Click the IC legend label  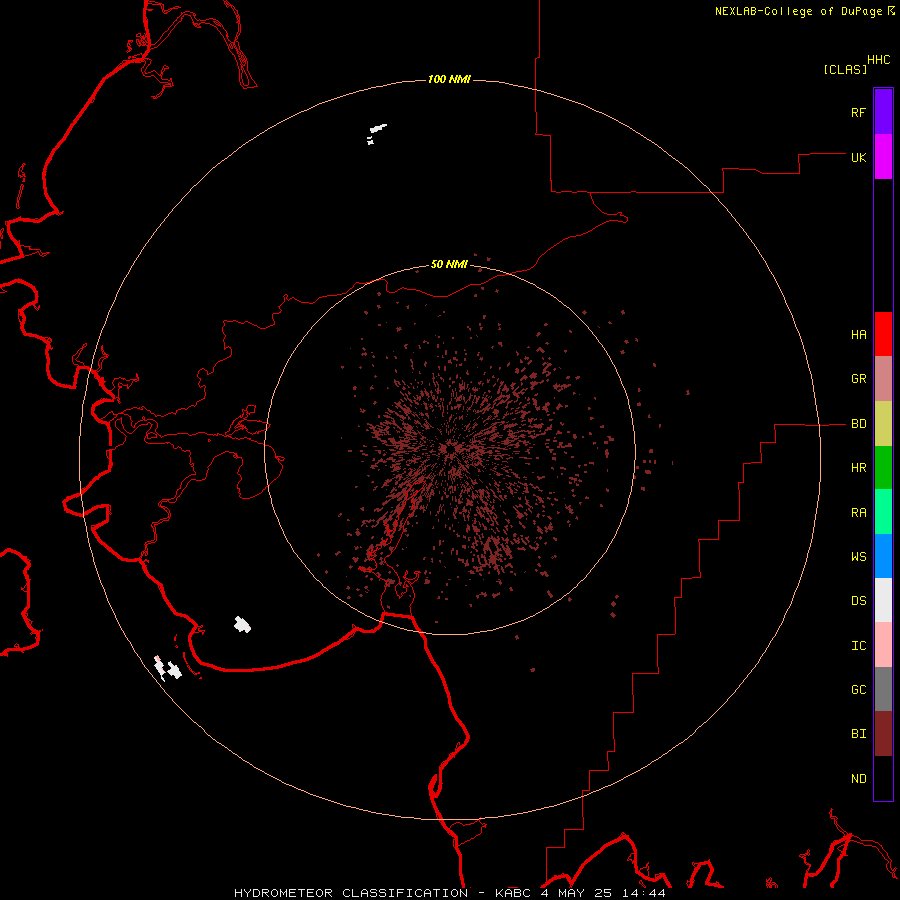(x=858, y=645)
